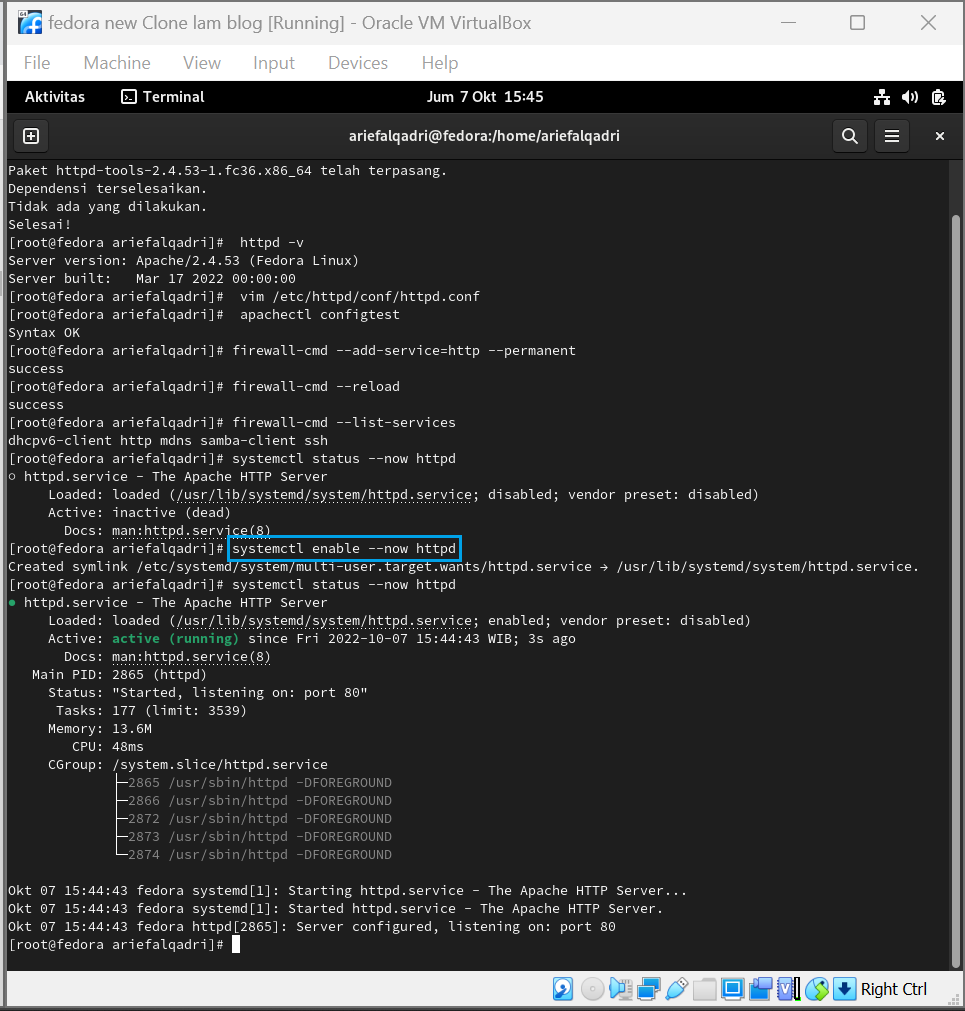This screenshot has width=965, height=1011.
Task: Click the Aktivitas overview button
Action: click(55, 97)
